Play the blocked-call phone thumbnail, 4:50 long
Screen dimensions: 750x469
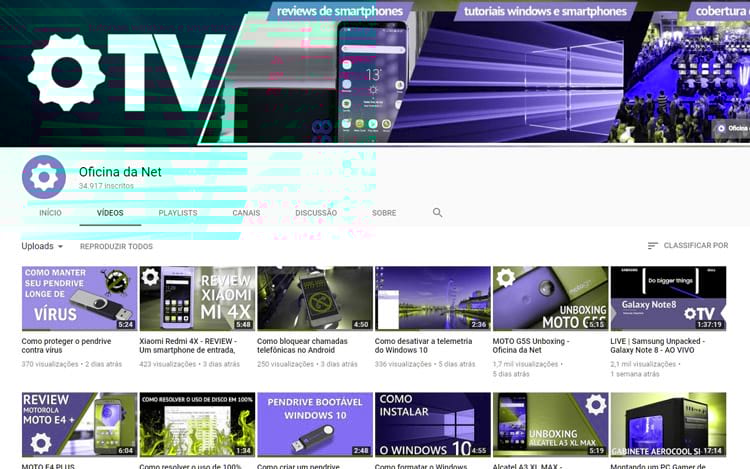[315, 298]
